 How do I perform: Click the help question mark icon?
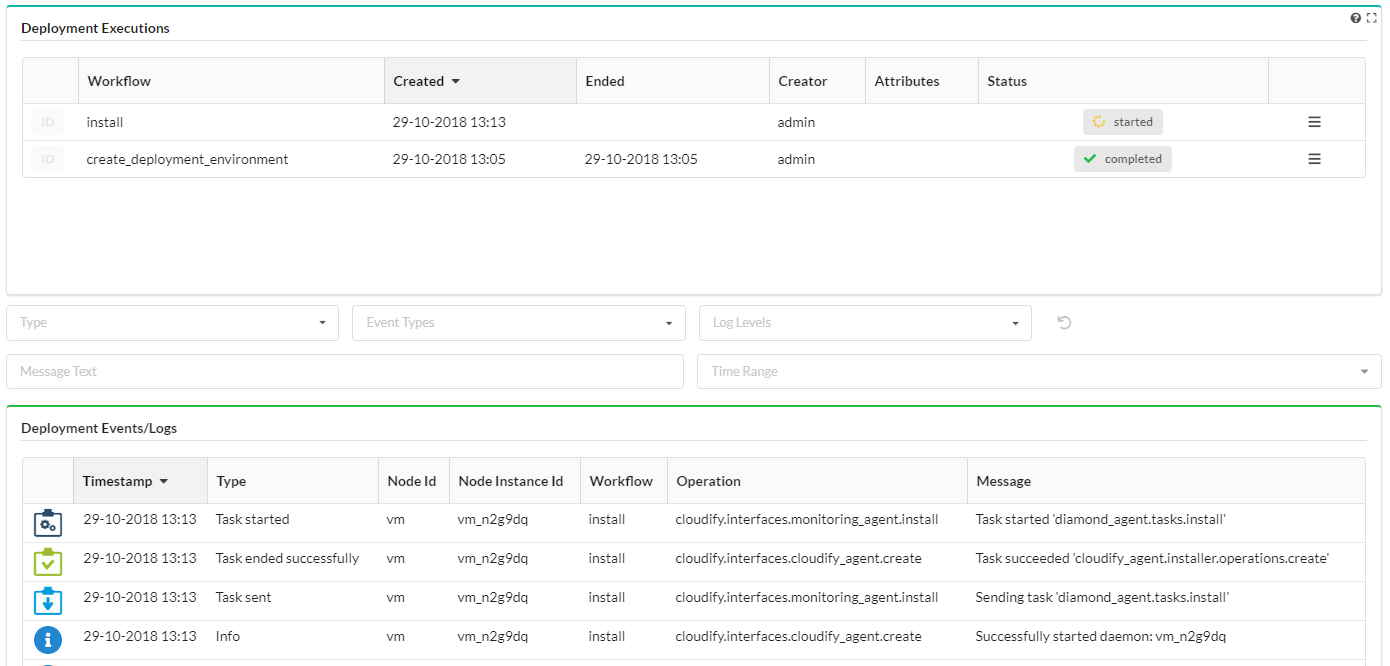click(1356, 18)
